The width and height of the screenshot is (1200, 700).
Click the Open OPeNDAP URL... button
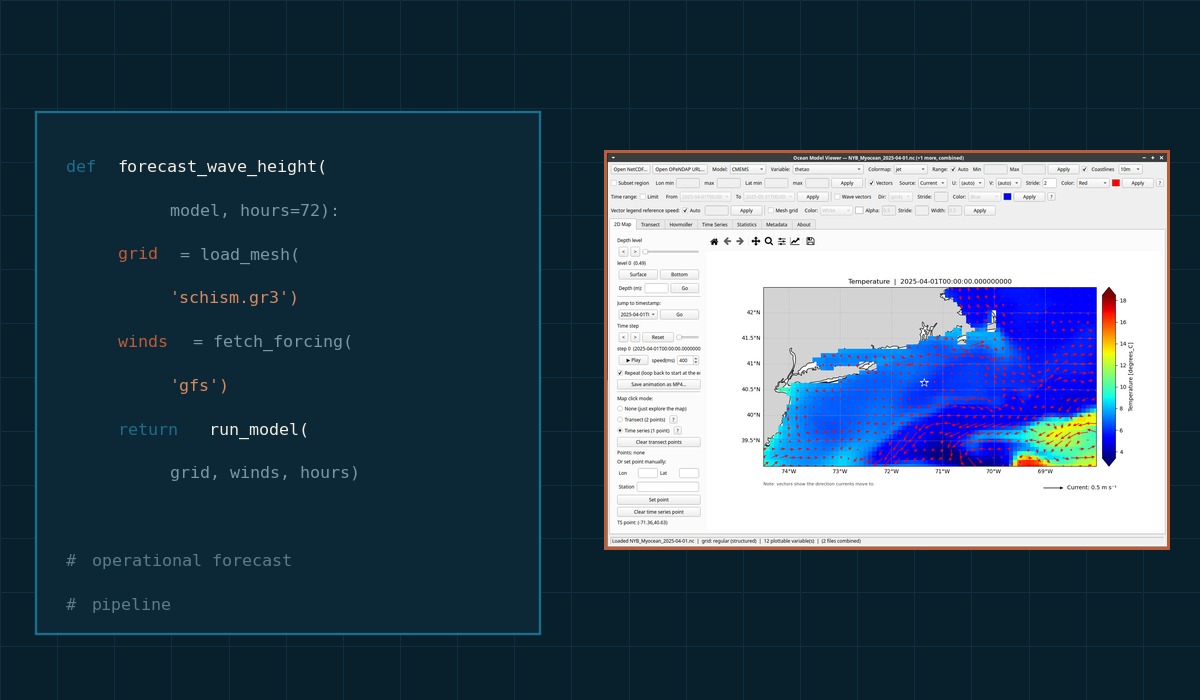click(x=680, y=169)
